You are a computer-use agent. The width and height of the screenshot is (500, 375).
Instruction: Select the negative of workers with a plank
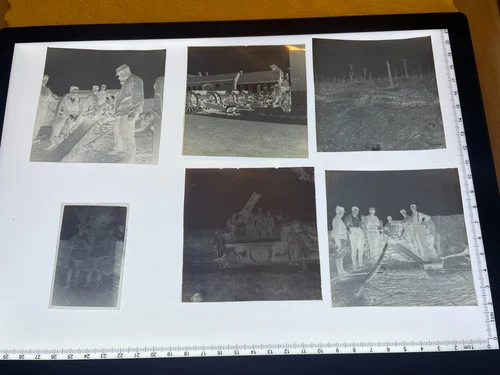click(x=98, y=106)
